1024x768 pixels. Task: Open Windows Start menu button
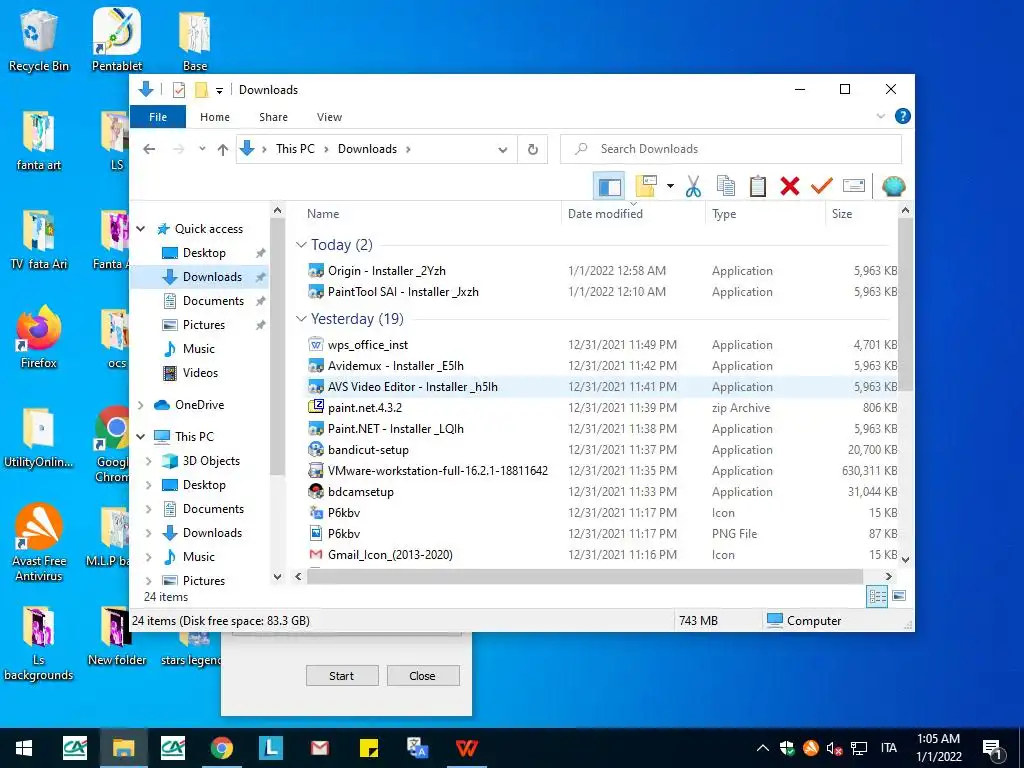tap(24, 748)
